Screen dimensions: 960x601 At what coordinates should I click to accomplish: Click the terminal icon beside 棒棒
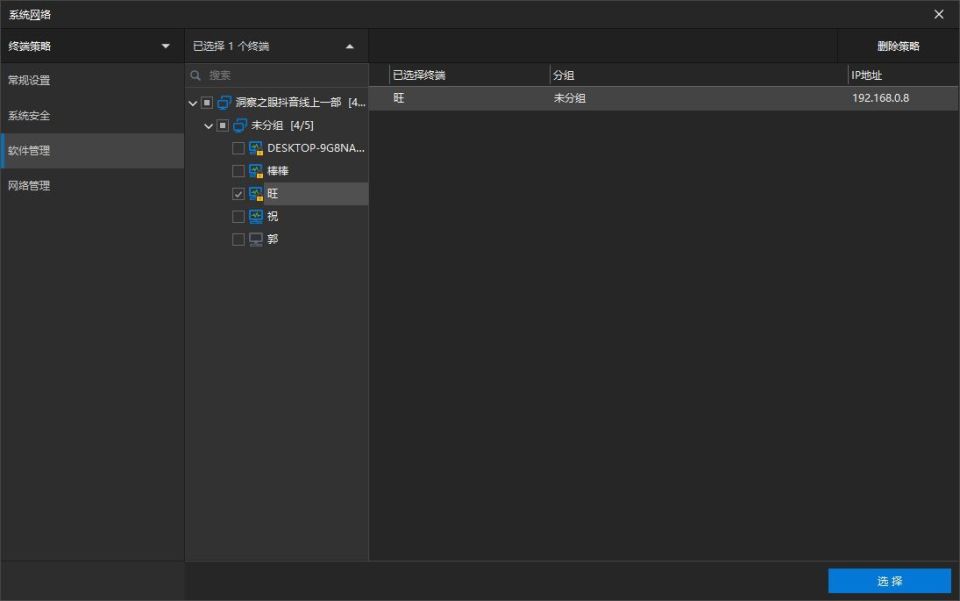pos(256,171)
